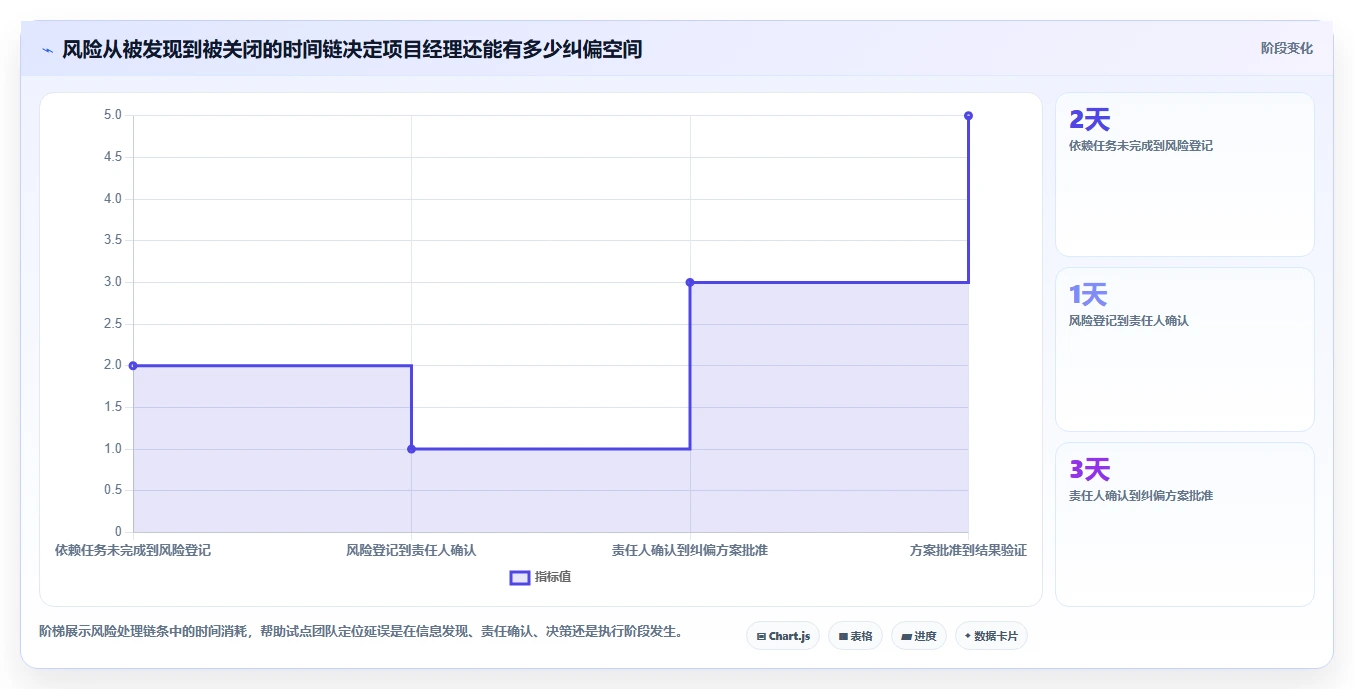
Task: Select the 1天 stat card
Action: pos(1184,349)
